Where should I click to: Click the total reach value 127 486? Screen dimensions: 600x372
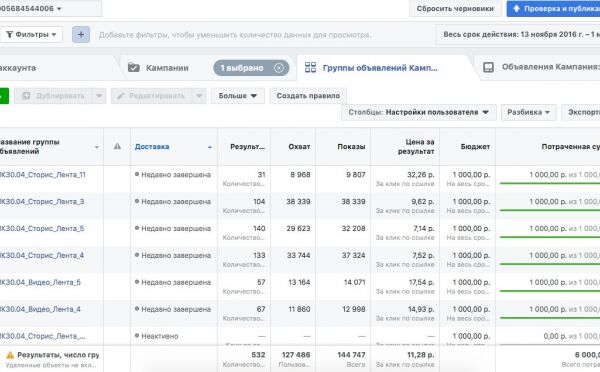[x=296, y=355]
